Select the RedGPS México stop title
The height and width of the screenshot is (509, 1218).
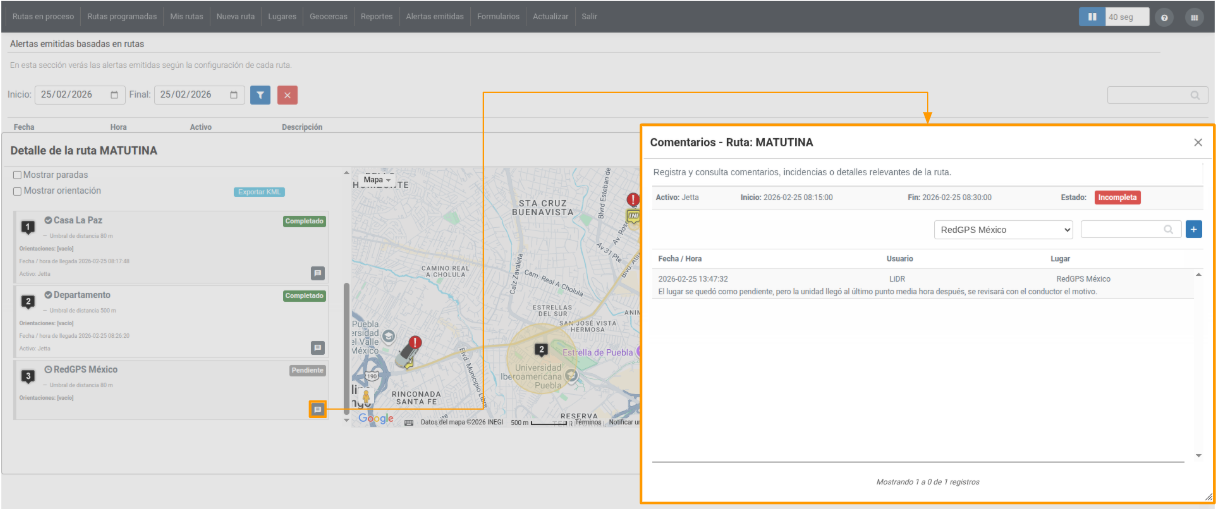coord(86,369)
